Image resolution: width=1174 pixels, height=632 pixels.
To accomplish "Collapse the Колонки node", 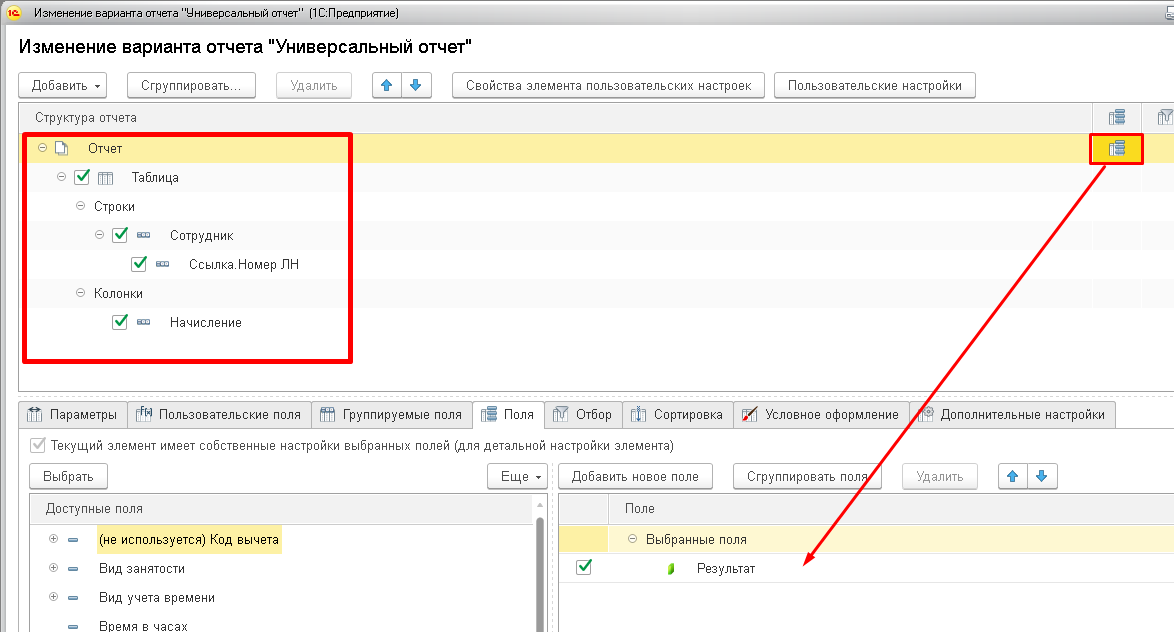I will click(80, 293).
